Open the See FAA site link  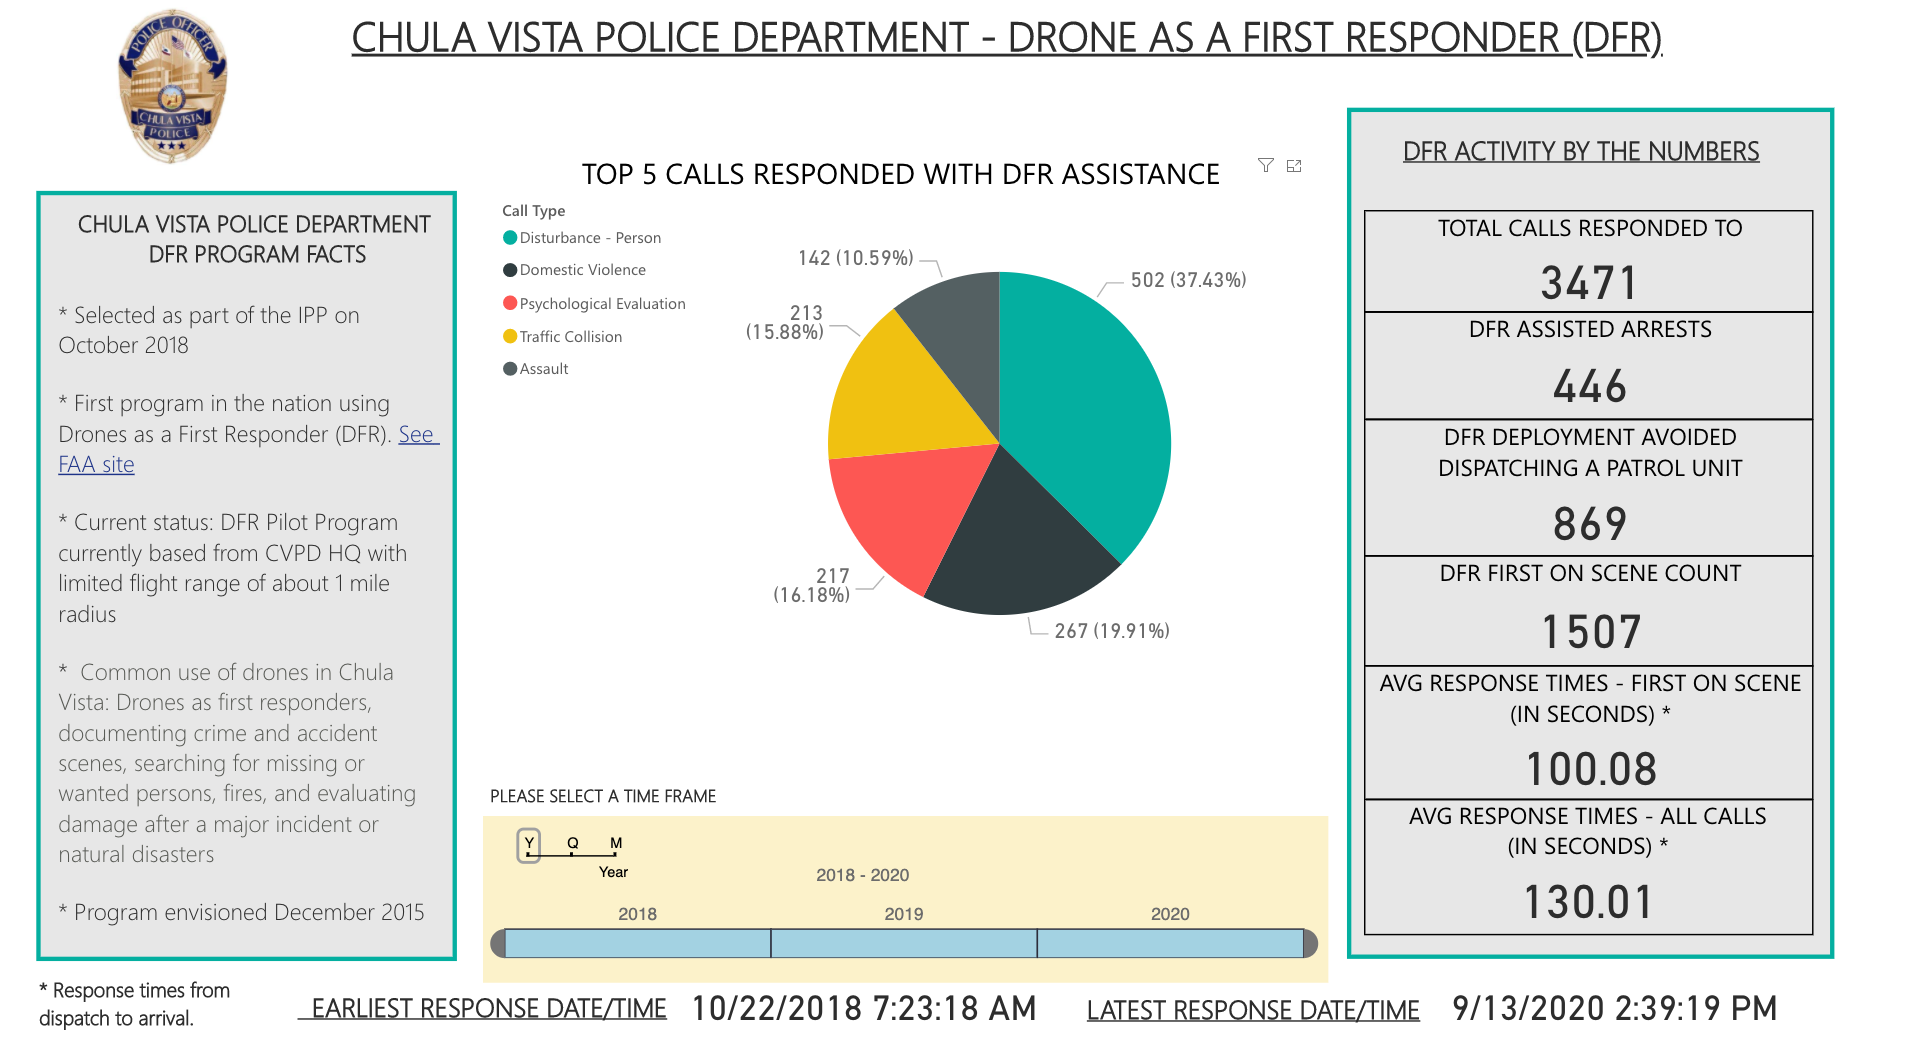coord(96,464)
